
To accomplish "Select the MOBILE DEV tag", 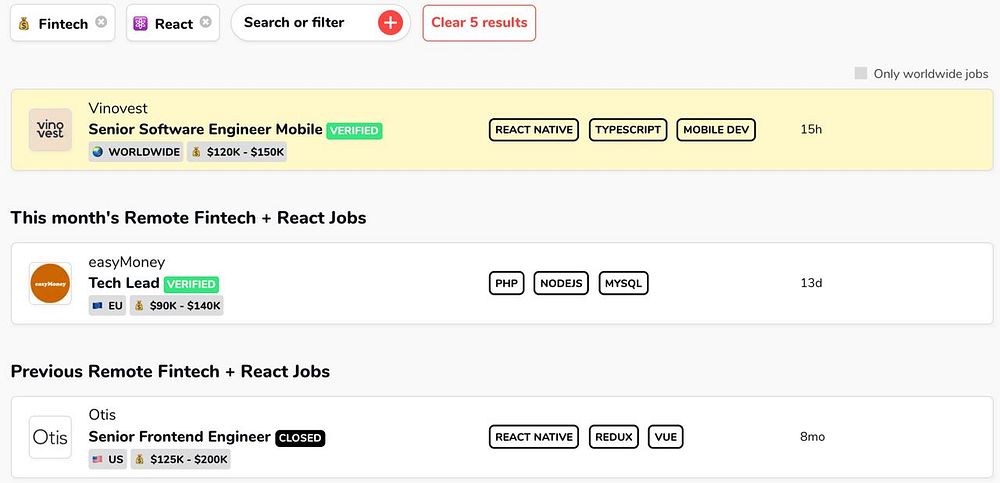I will [x=716, y=129].
